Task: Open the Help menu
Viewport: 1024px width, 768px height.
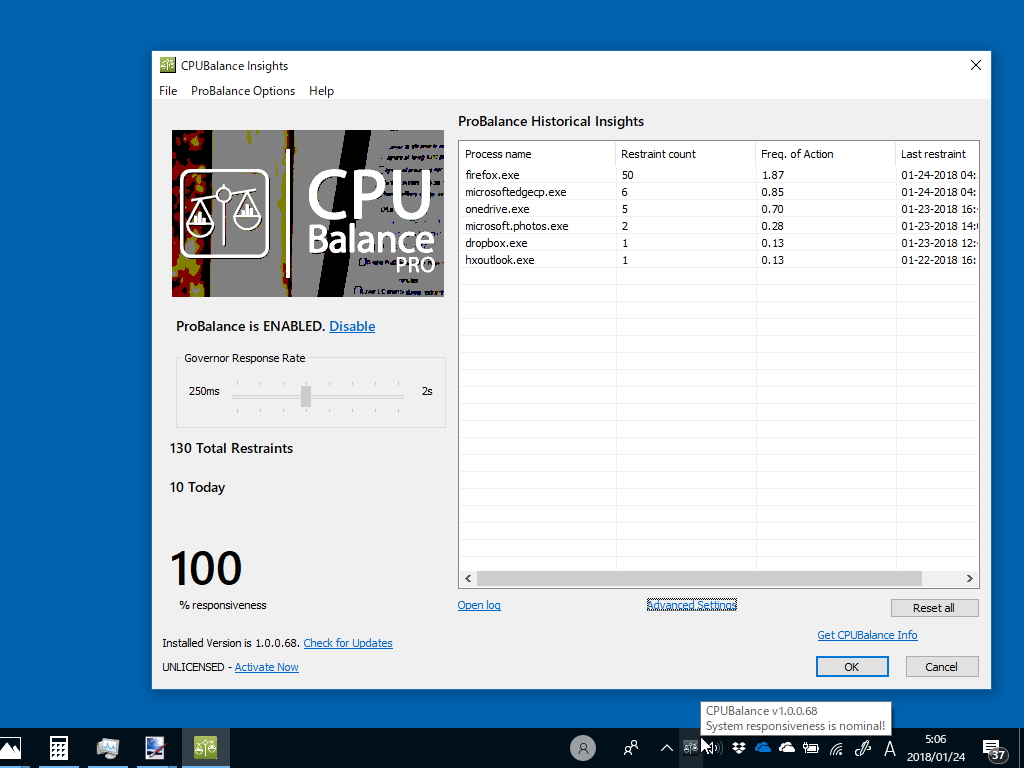Action: point(321,90)
